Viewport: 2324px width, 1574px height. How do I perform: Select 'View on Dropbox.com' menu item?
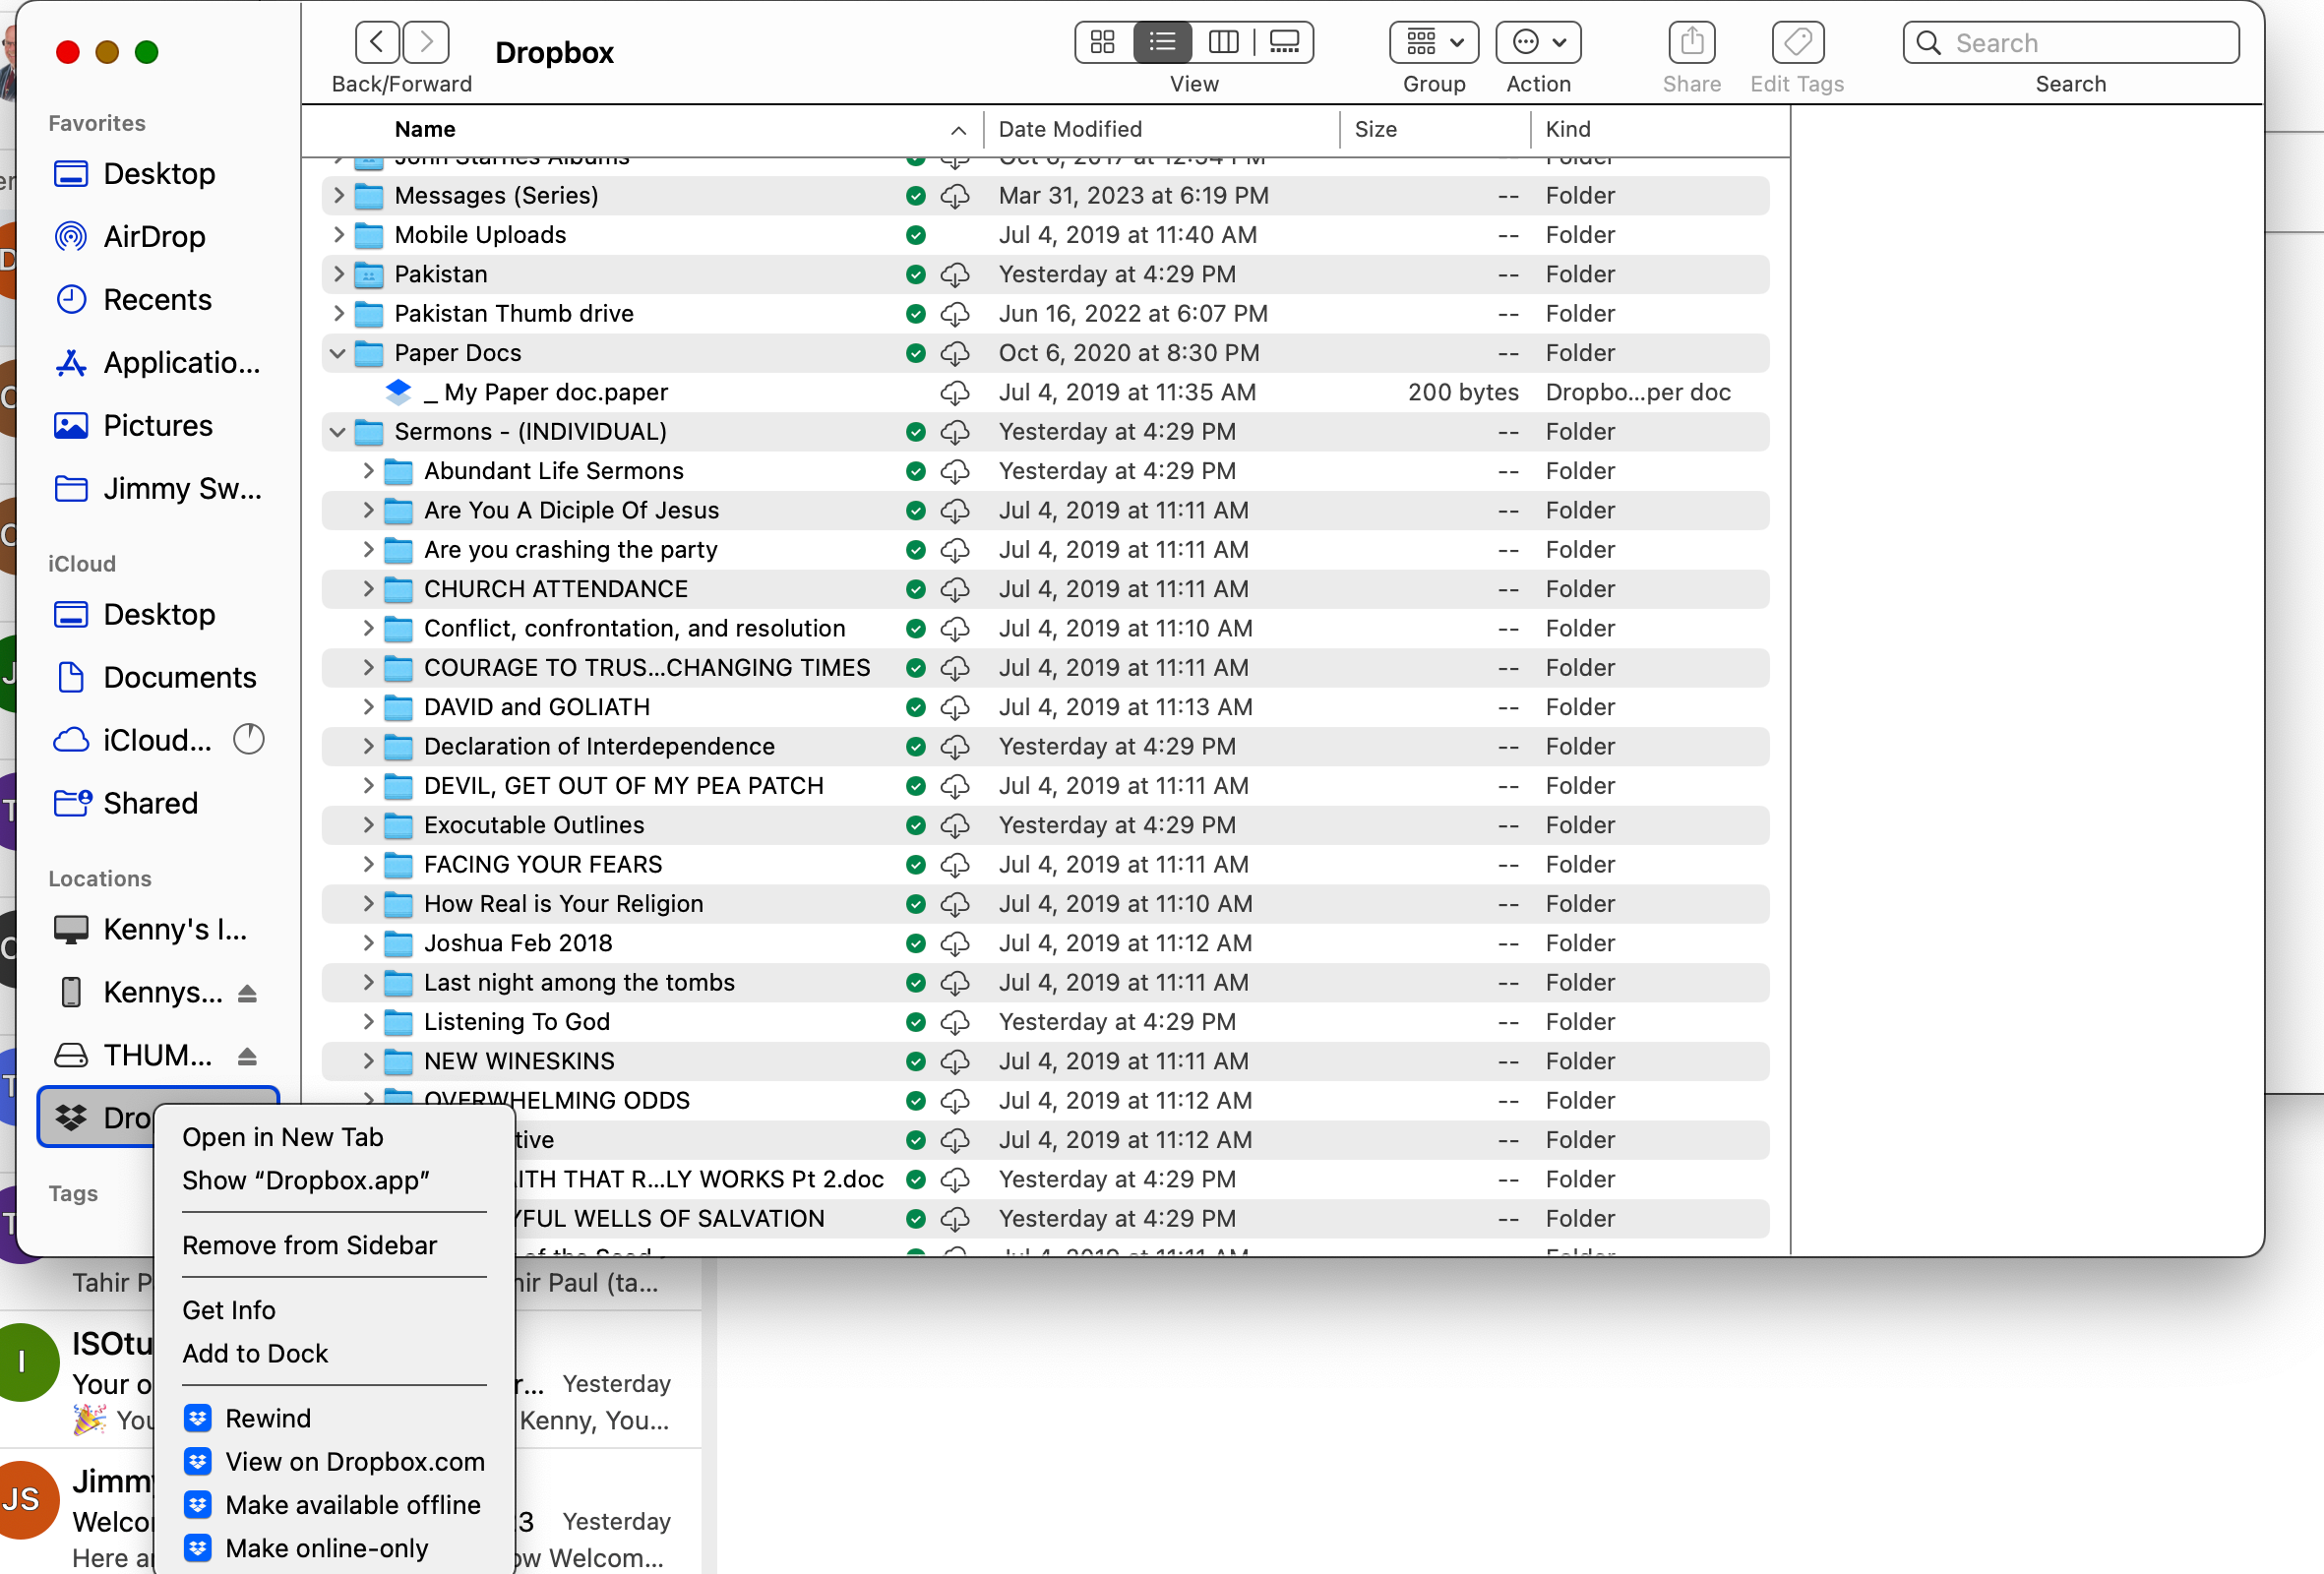tap(353, 1462)
